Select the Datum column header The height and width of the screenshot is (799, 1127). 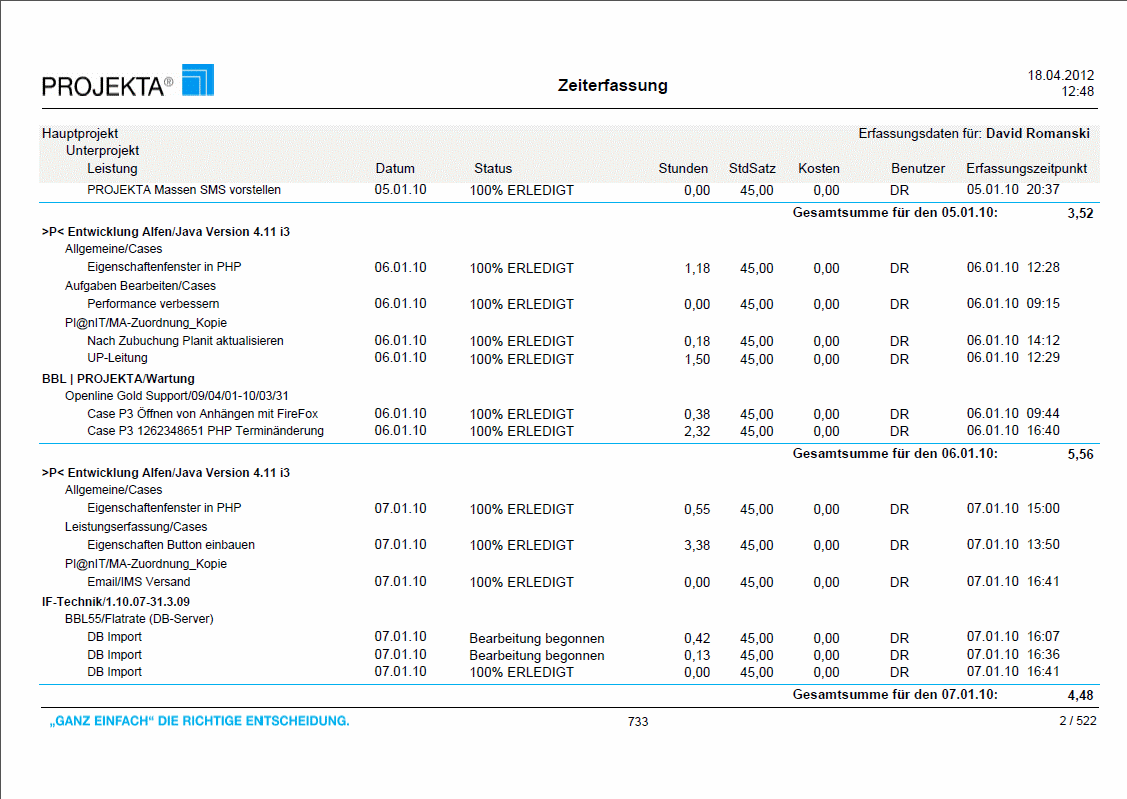click(395, 168)
